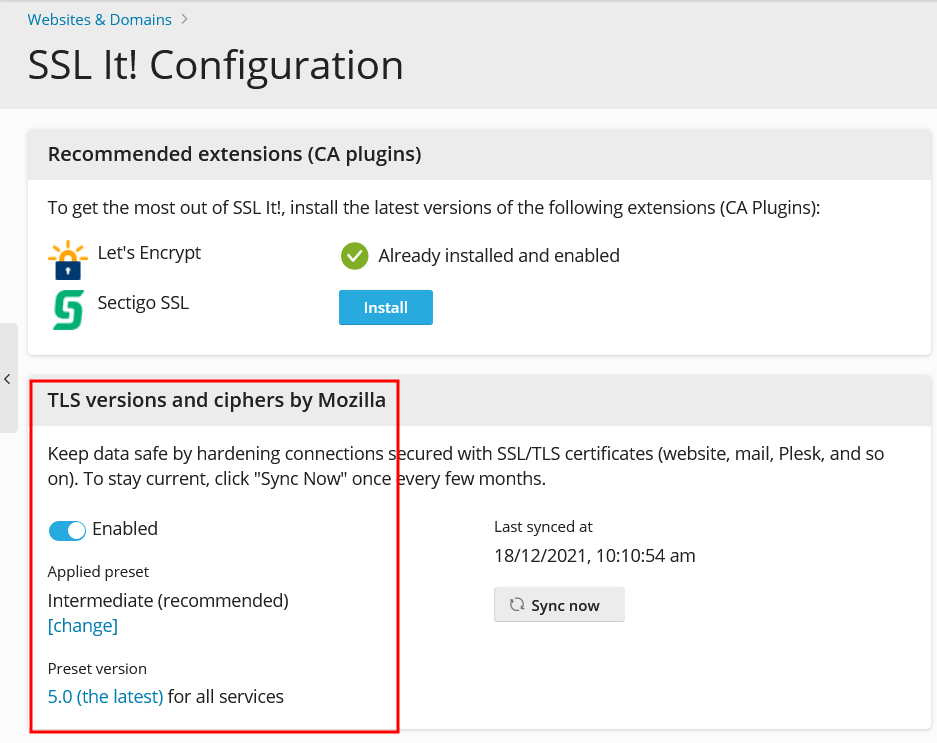
Task: Click the circular arrows icon in Sync now
Action: pyautogui.click(x=517, y=605)
